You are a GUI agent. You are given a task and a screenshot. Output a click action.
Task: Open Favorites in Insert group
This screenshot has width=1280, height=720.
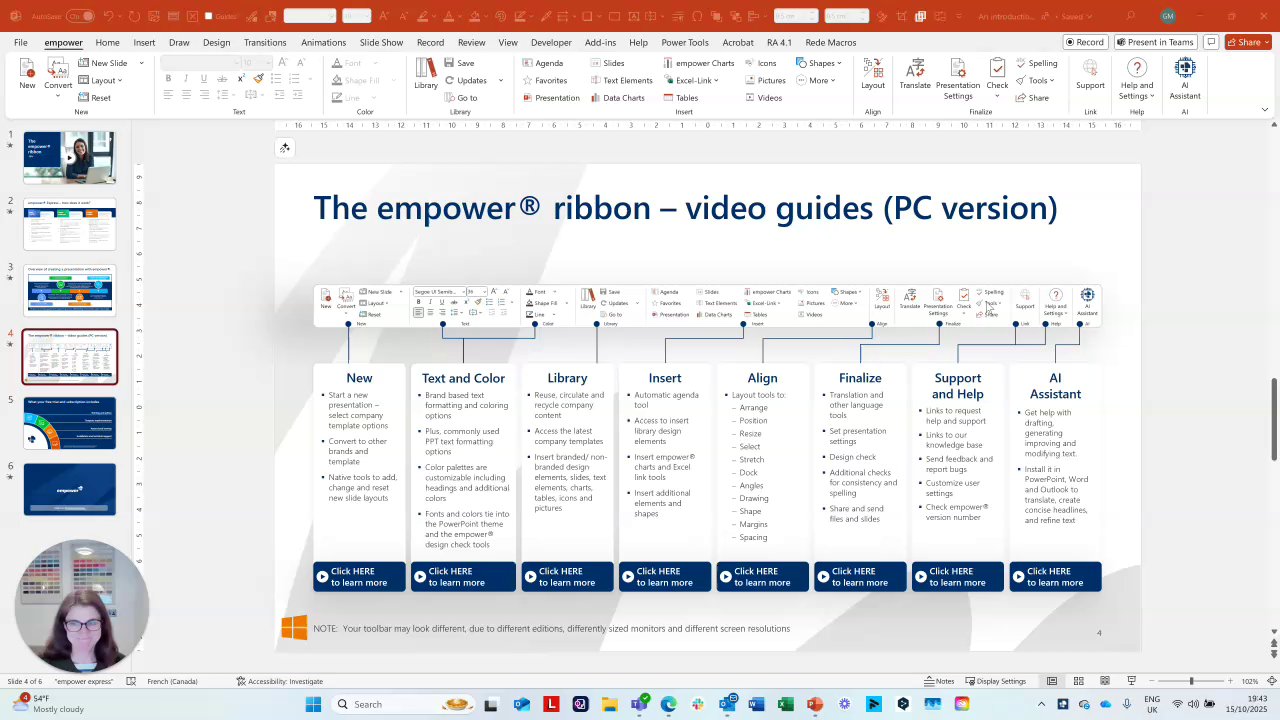pos(544,80)
